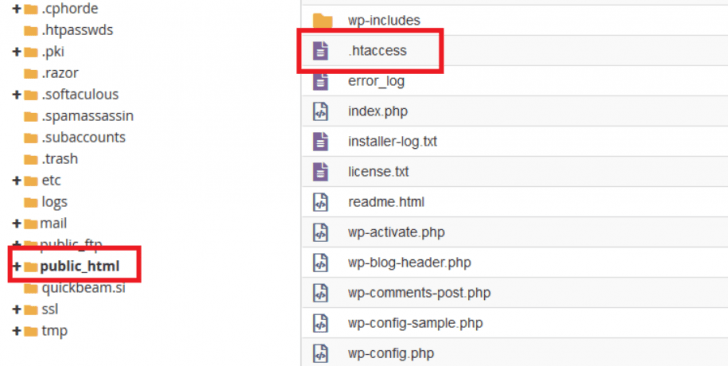Click the error_log file icon
The image size is (728, 366).
coord(320,81)
